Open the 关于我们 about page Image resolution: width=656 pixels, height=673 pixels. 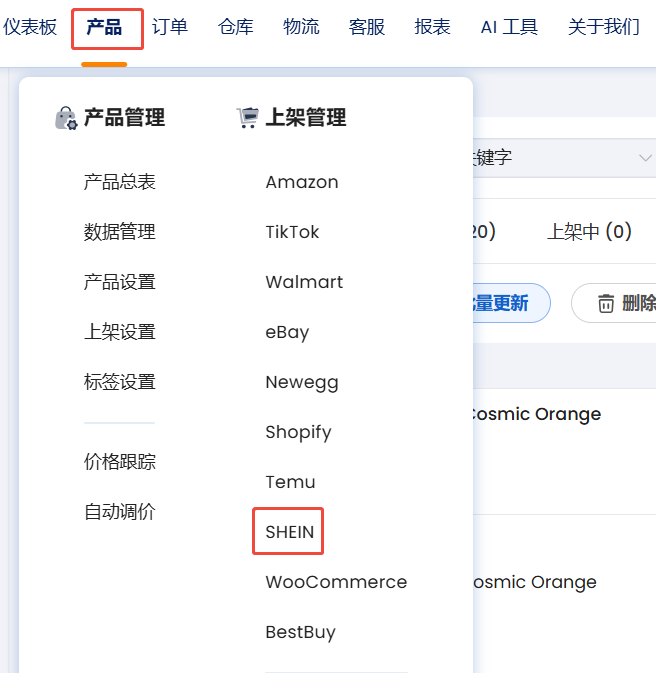603,27
